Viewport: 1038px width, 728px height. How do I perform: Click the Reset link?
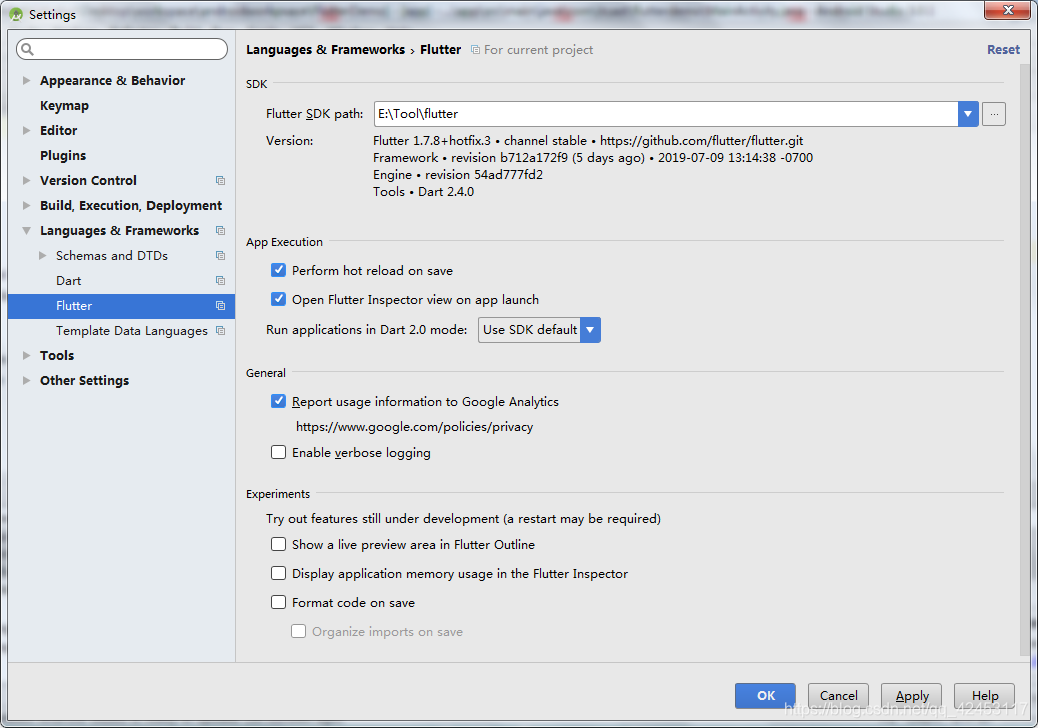coord(1003,50)
